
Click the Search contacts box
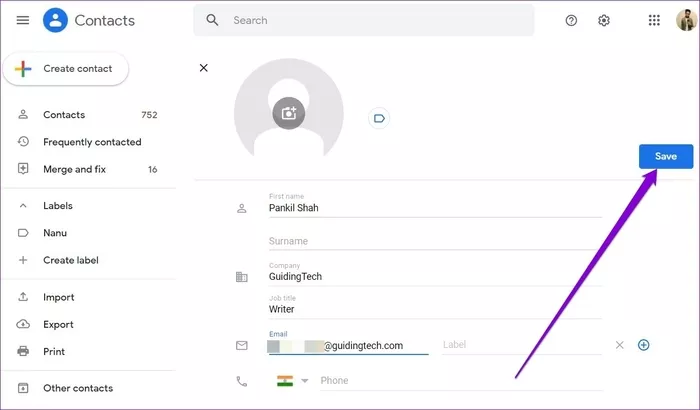click(364, 20)
